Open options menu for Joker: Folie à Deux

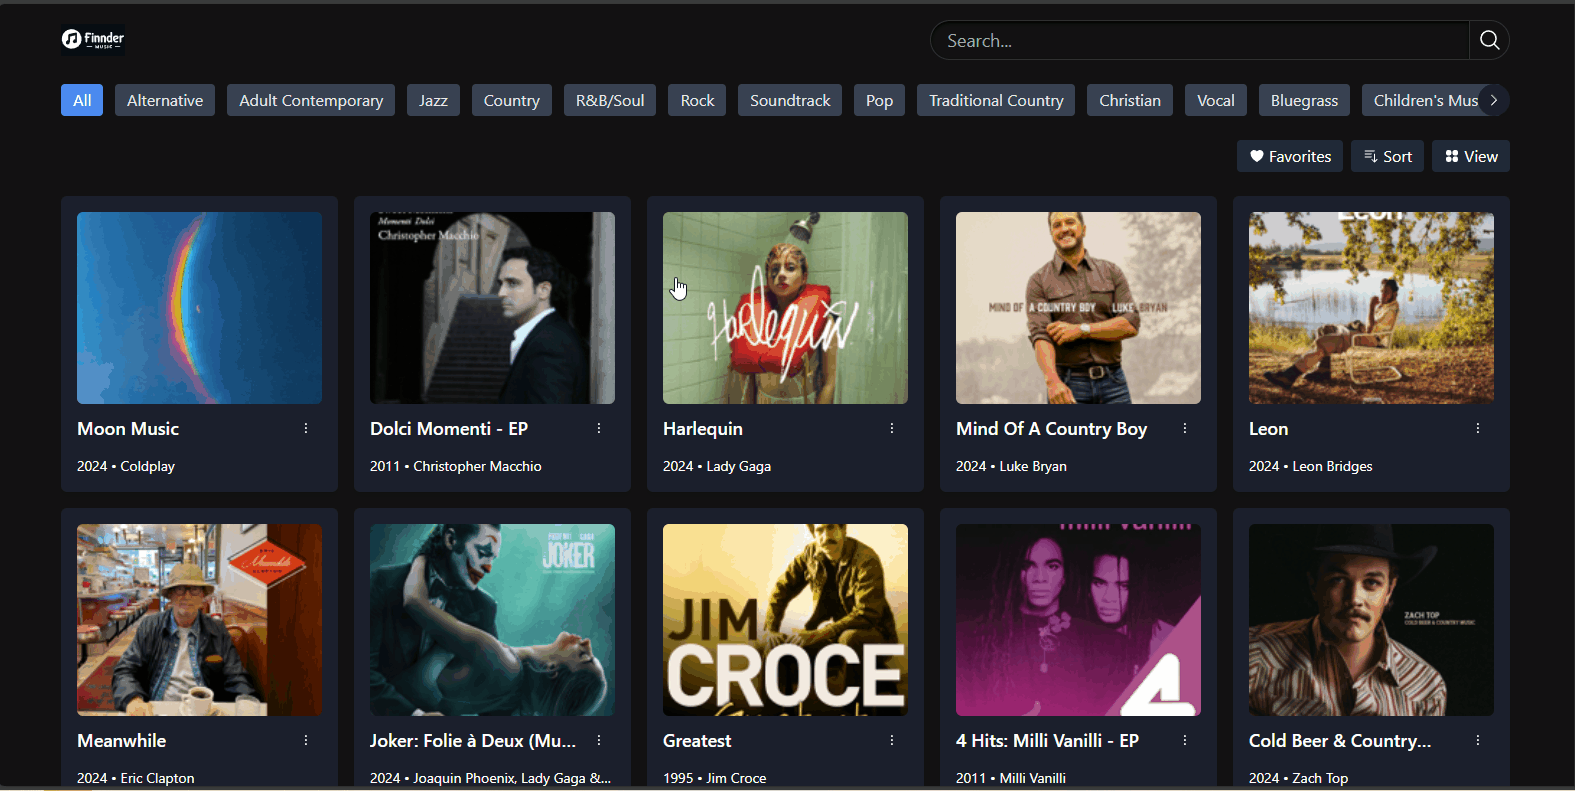pos(599,740)
